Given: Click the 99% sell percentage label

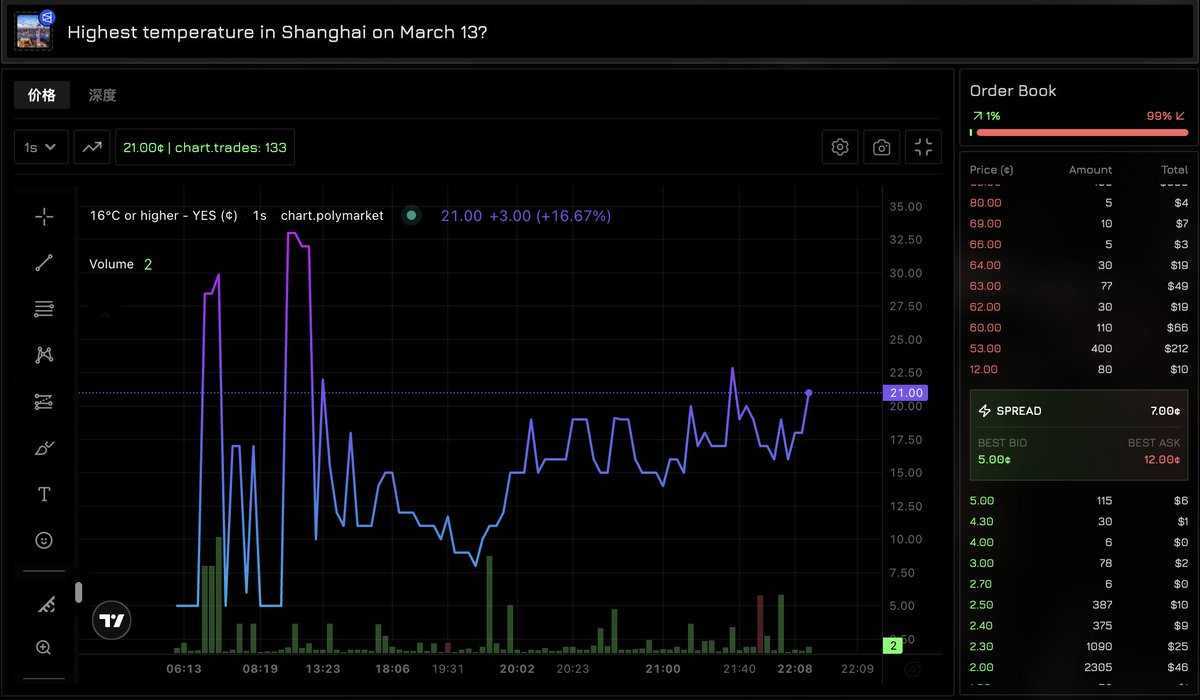Looking at the screenshot, I should (x=1160, y=116).
